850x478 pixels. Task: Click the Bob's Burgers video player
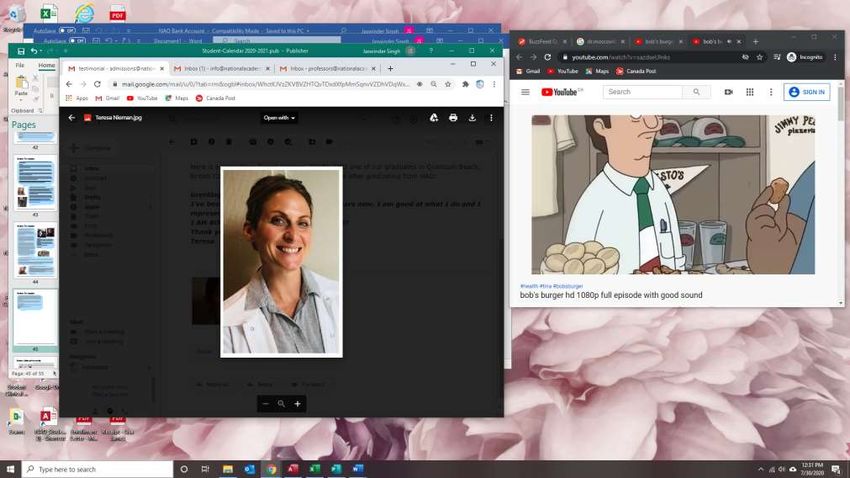(x=673, y=195)
